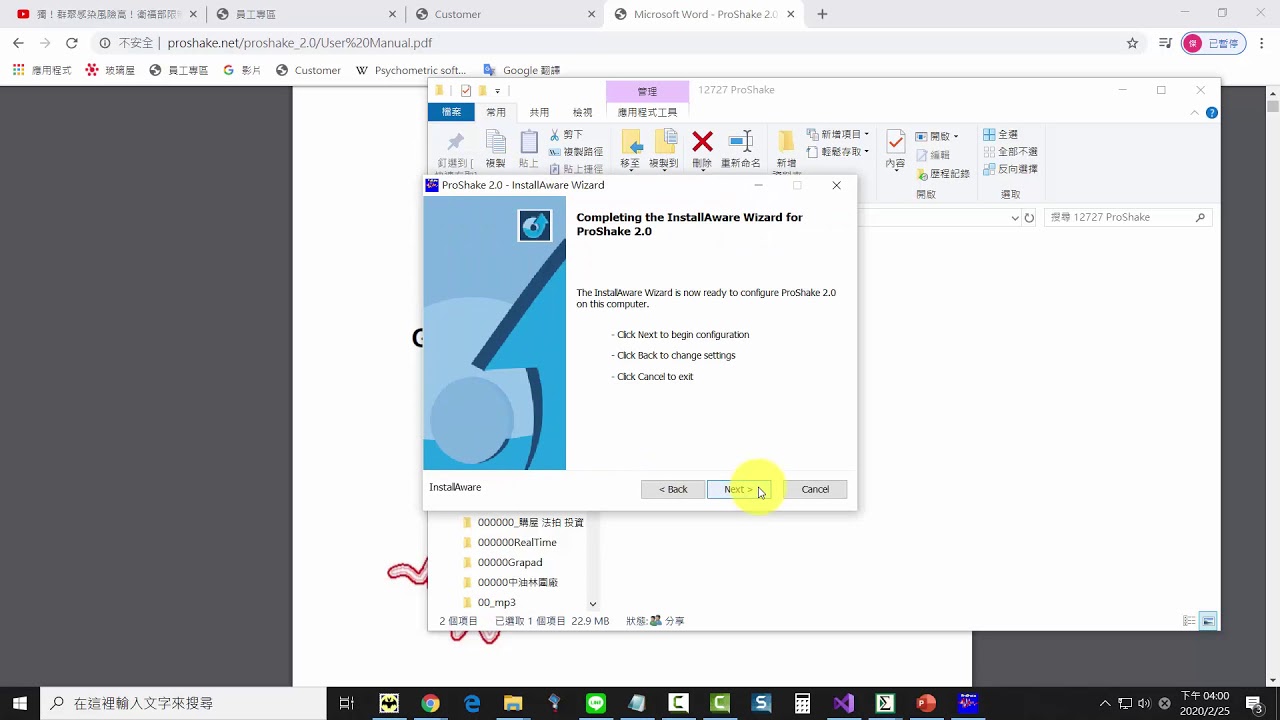
Task: Open Google Chrome from the taskbar
Action: click(430, 703)
